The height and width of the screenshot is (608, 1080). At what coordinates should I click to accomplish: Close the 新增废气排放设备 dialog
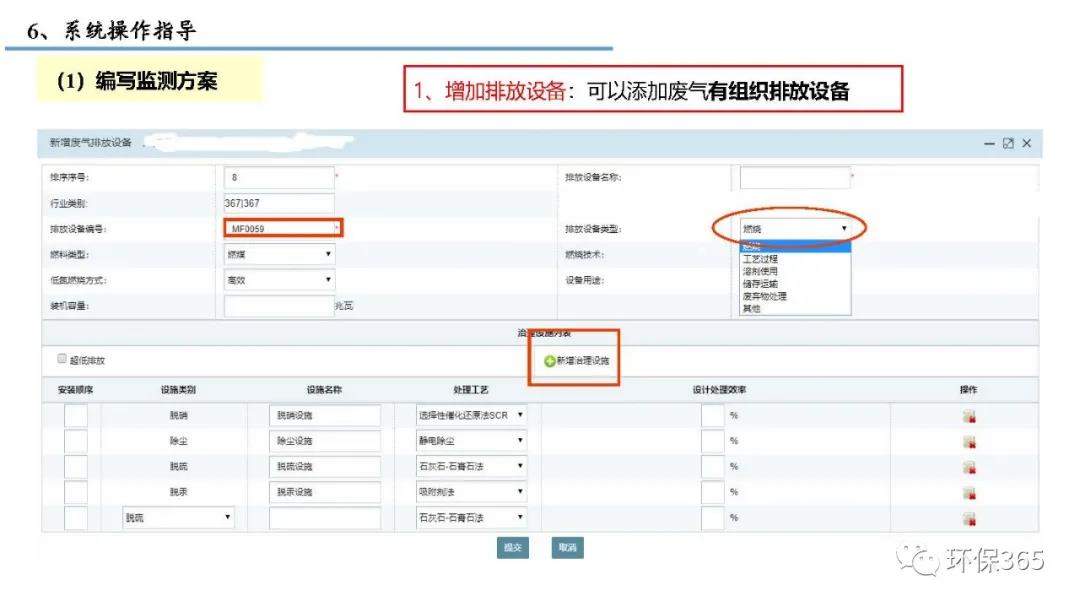[x=1026, y=144]
